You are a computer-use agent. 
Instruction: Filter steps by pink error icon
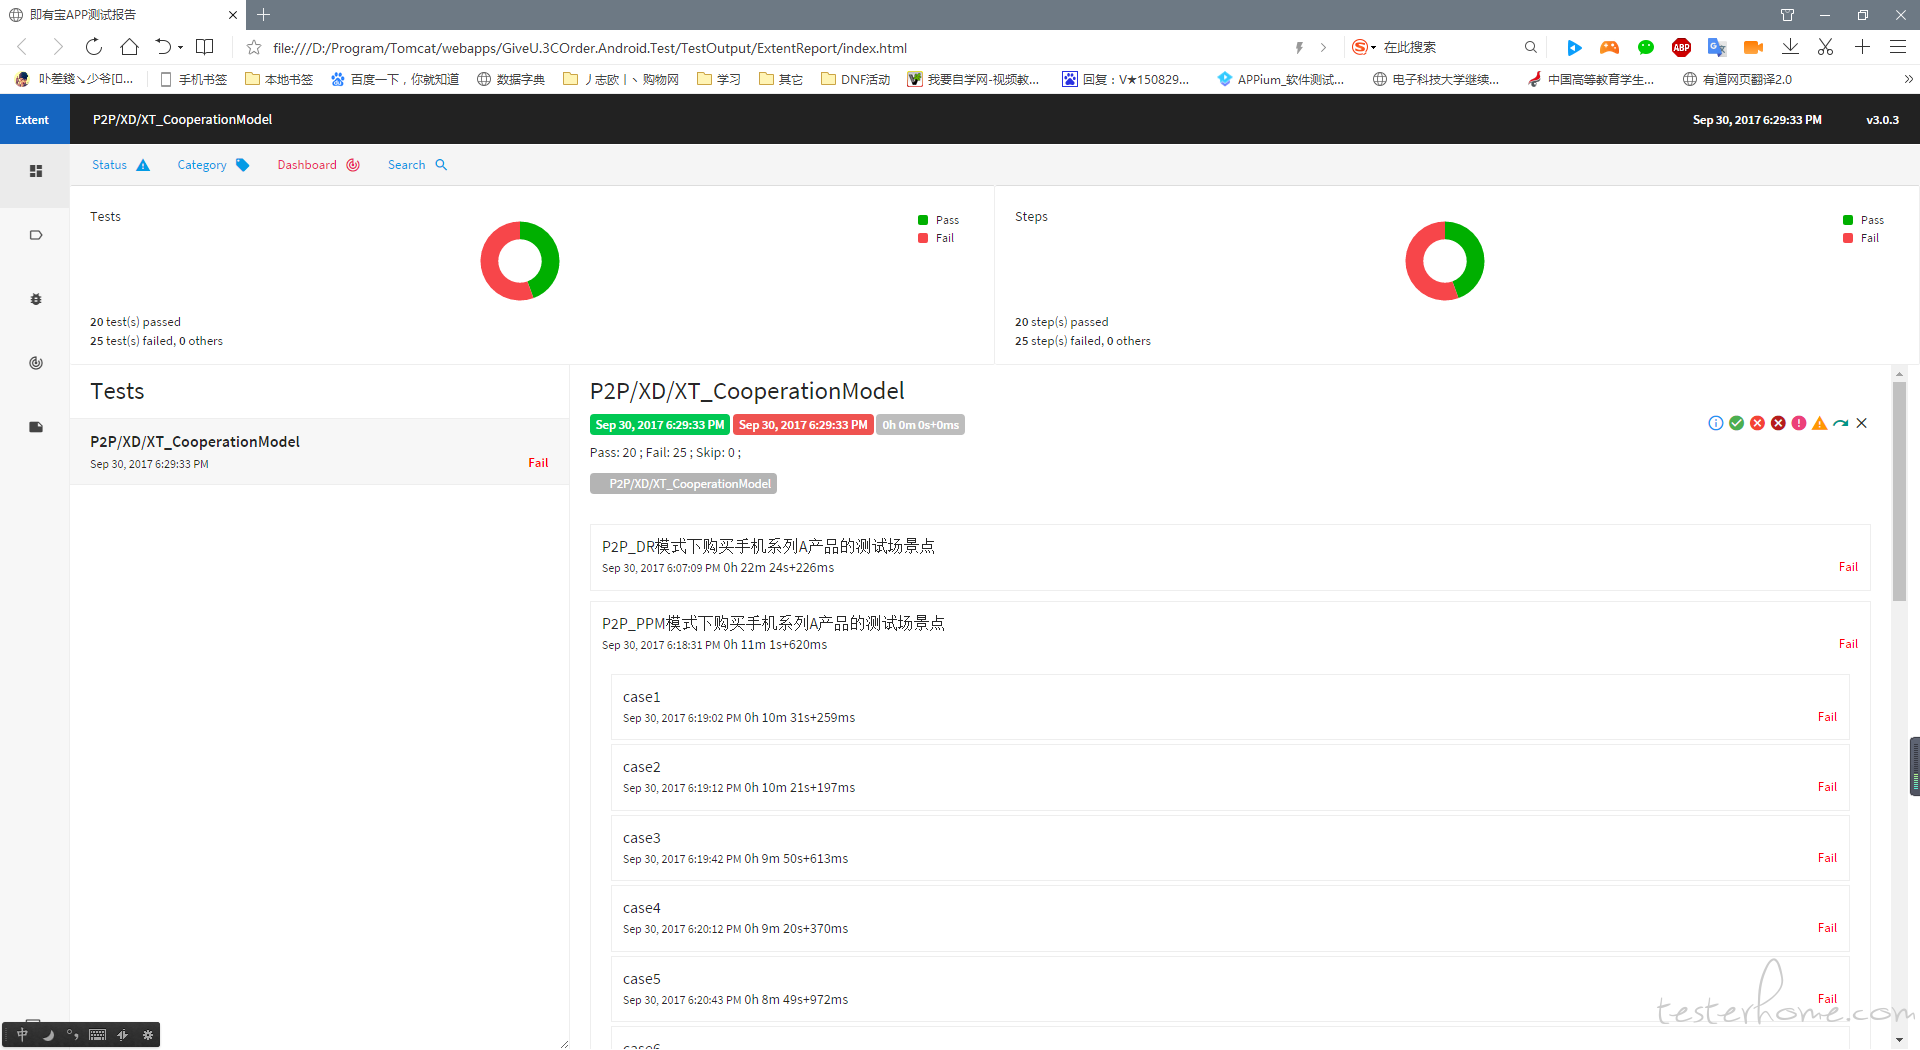click(x=1798, y=424)
